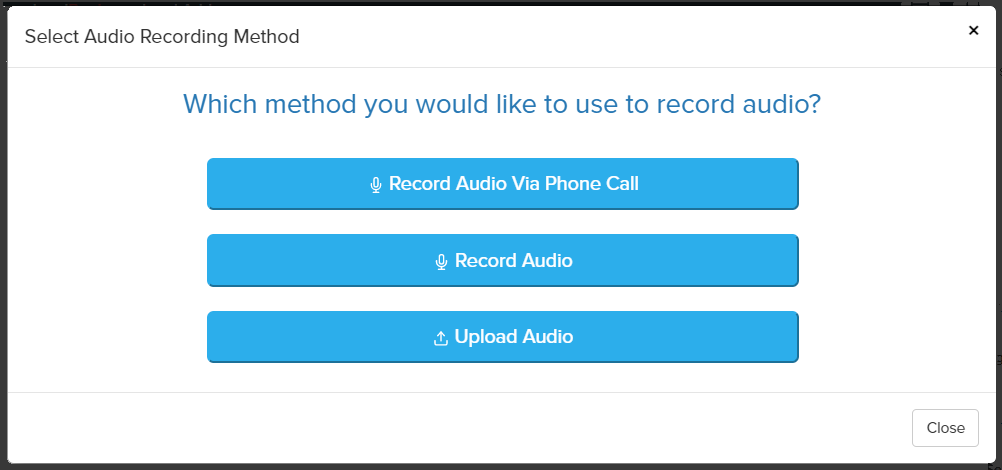This screenshot has width=1002, height=470.
Task: Click the words 'record audio?' in the heading
Action: tap(738, 104)
